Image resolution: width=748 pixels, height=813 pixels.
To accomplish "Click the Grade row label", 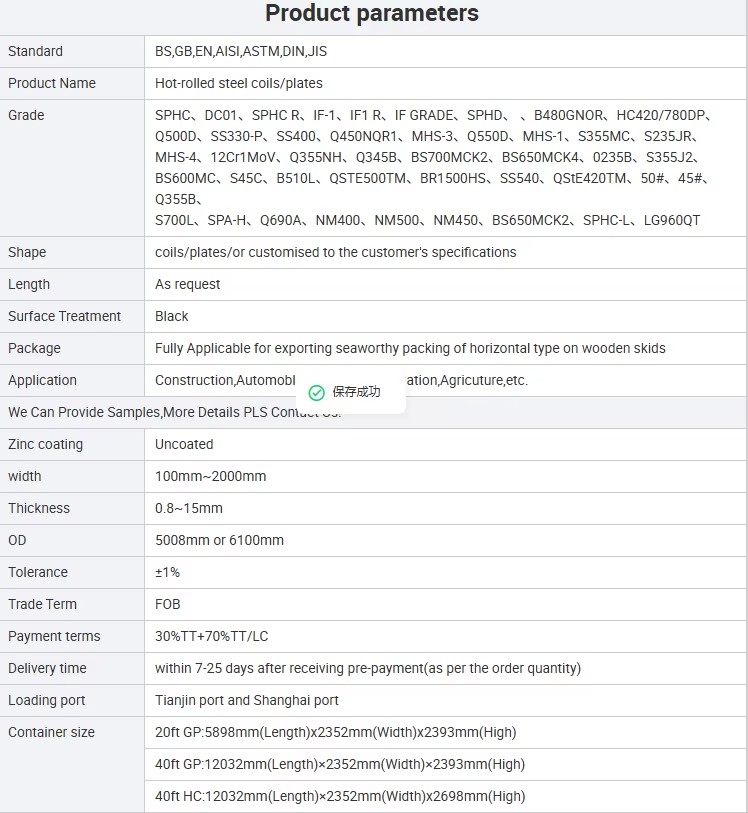I will (26, 115).
